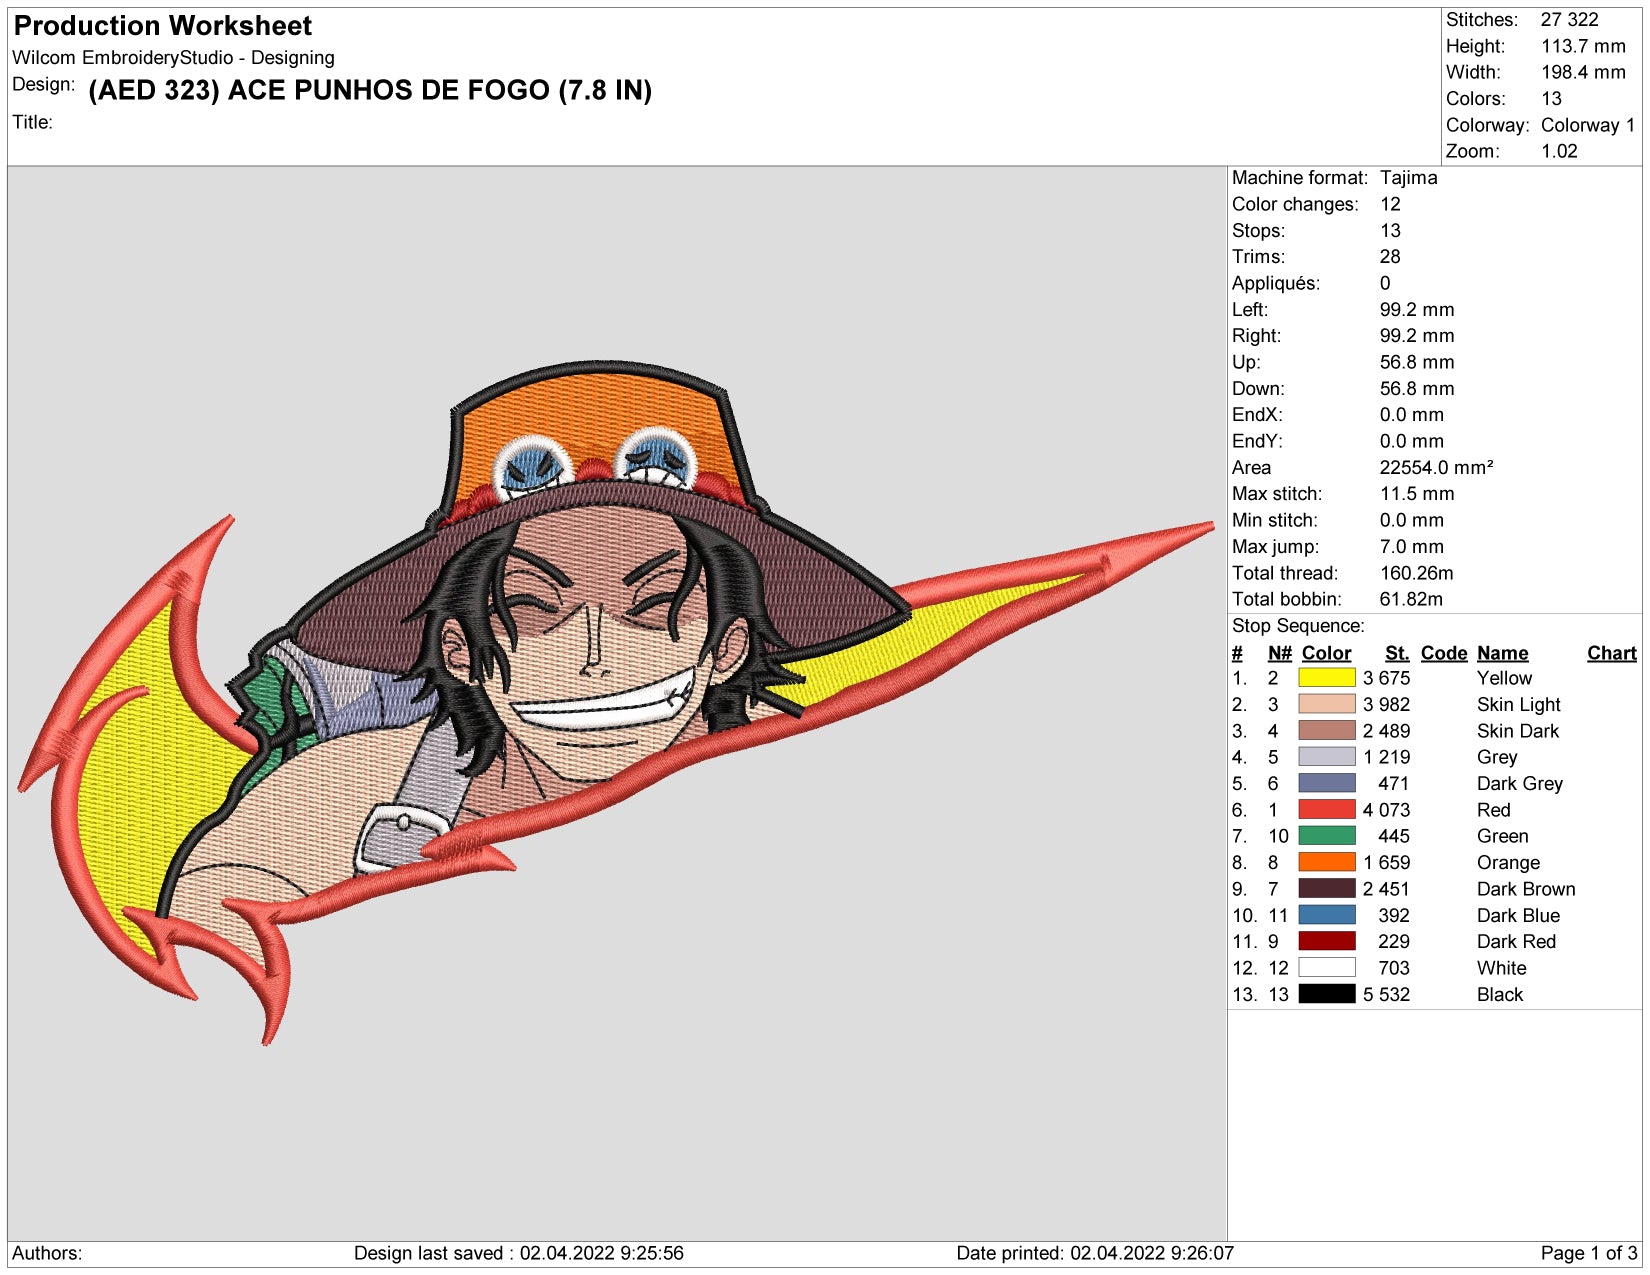Click the Yellow color swatch

tap(1327, 678)
